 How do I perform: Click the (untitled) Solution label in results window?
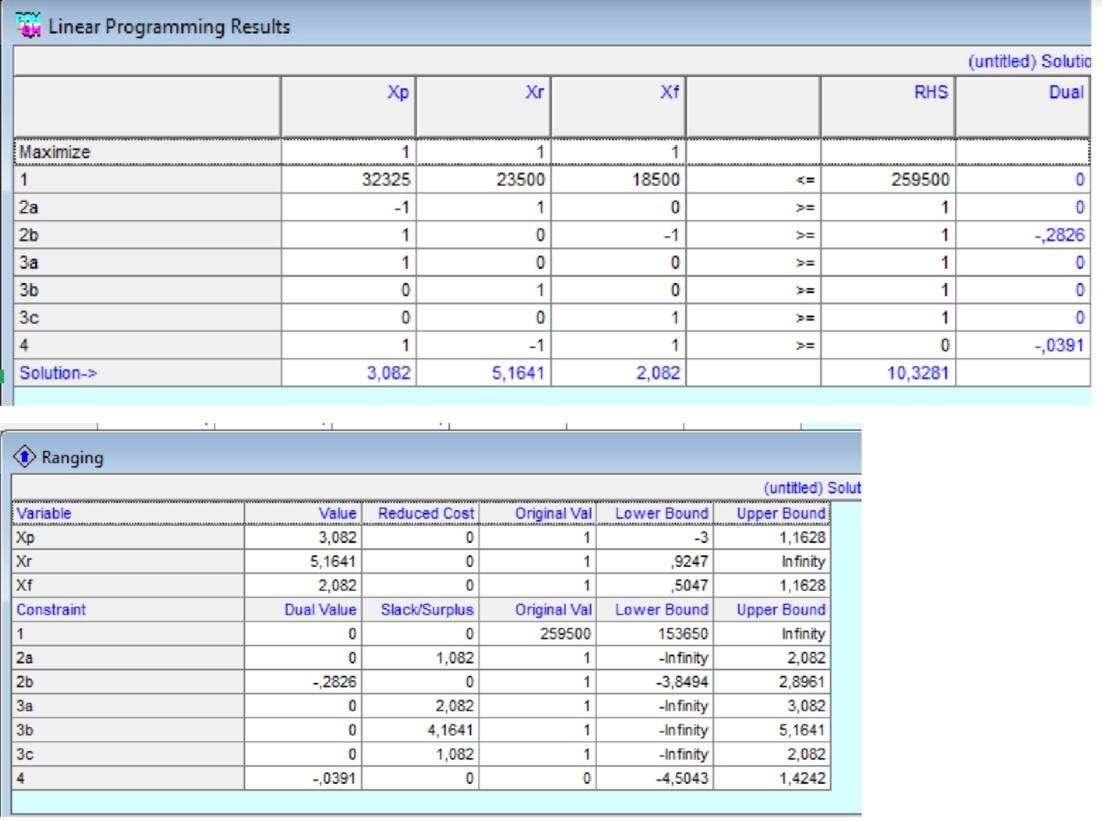(x=1029, y=61)
